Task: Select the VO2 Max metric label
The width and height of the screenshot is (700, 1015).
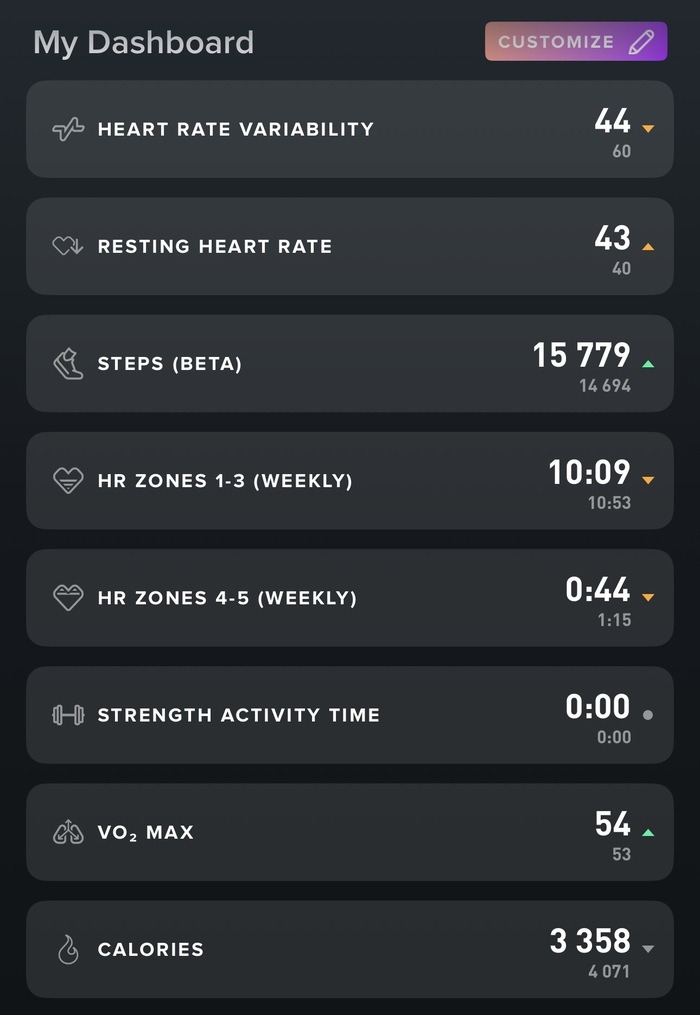Action: 145,832
